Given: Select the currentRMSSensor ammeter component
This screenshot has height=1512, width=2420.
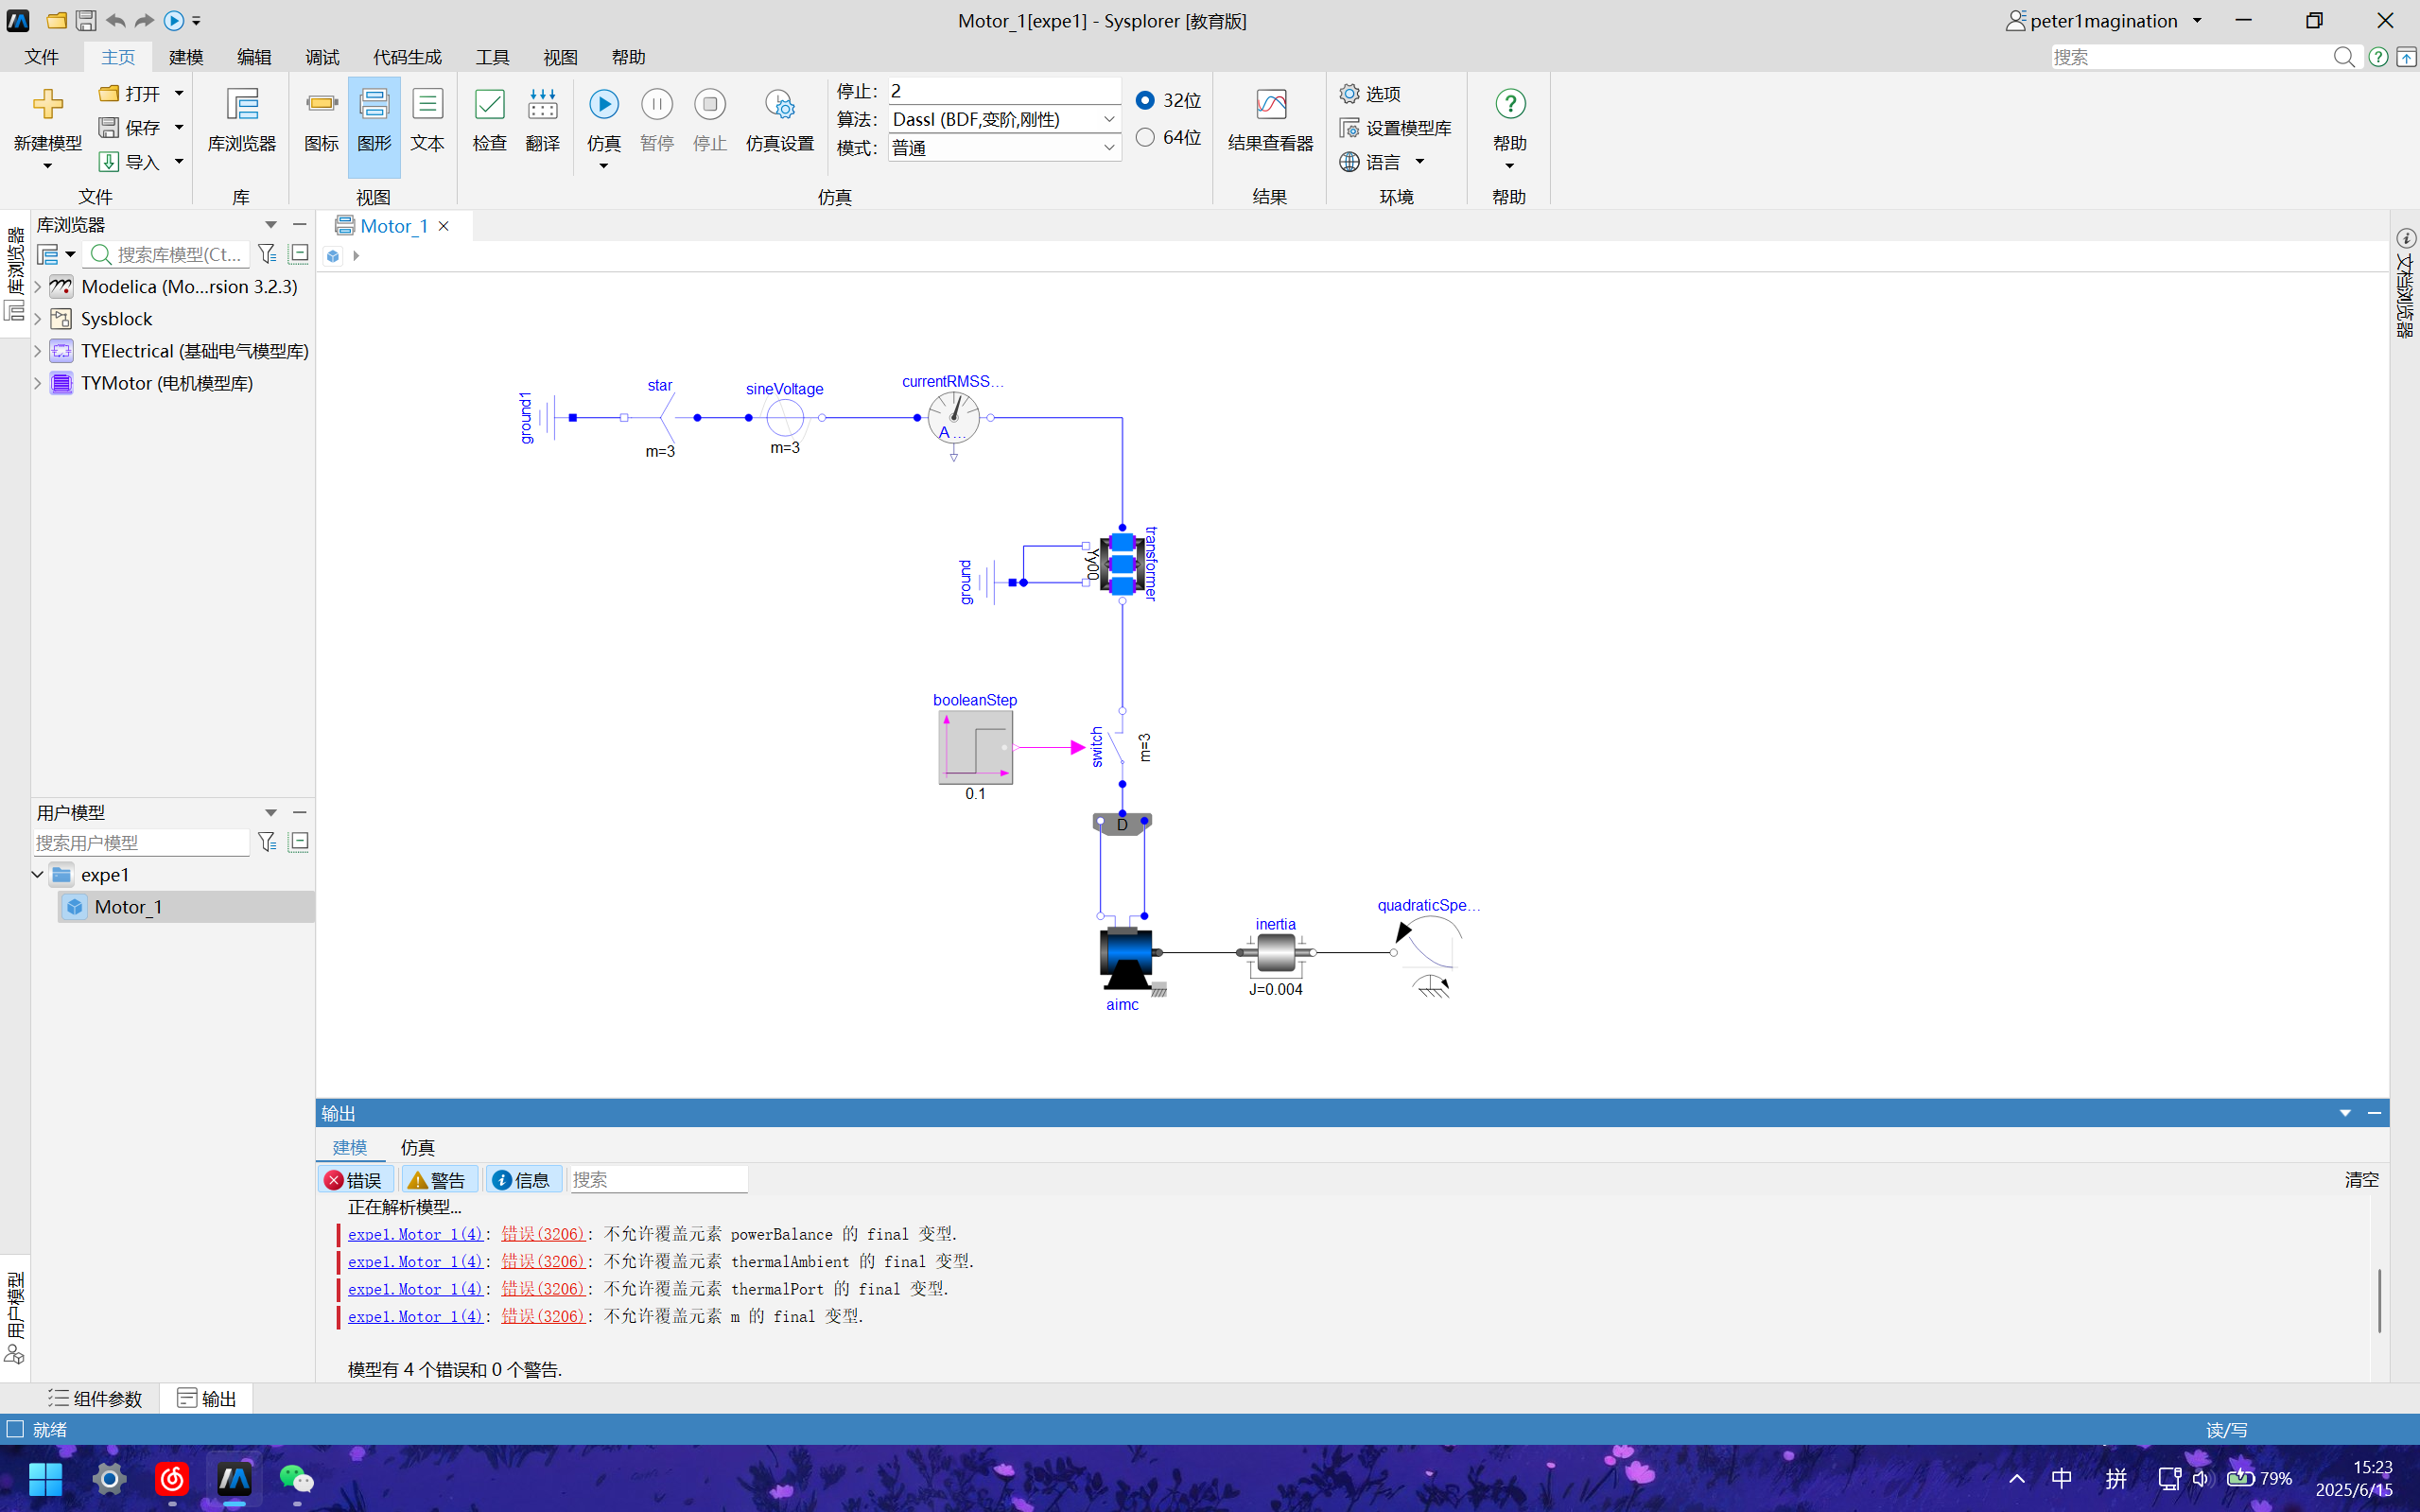Looking at the screenshot, I should coord(953,418).
